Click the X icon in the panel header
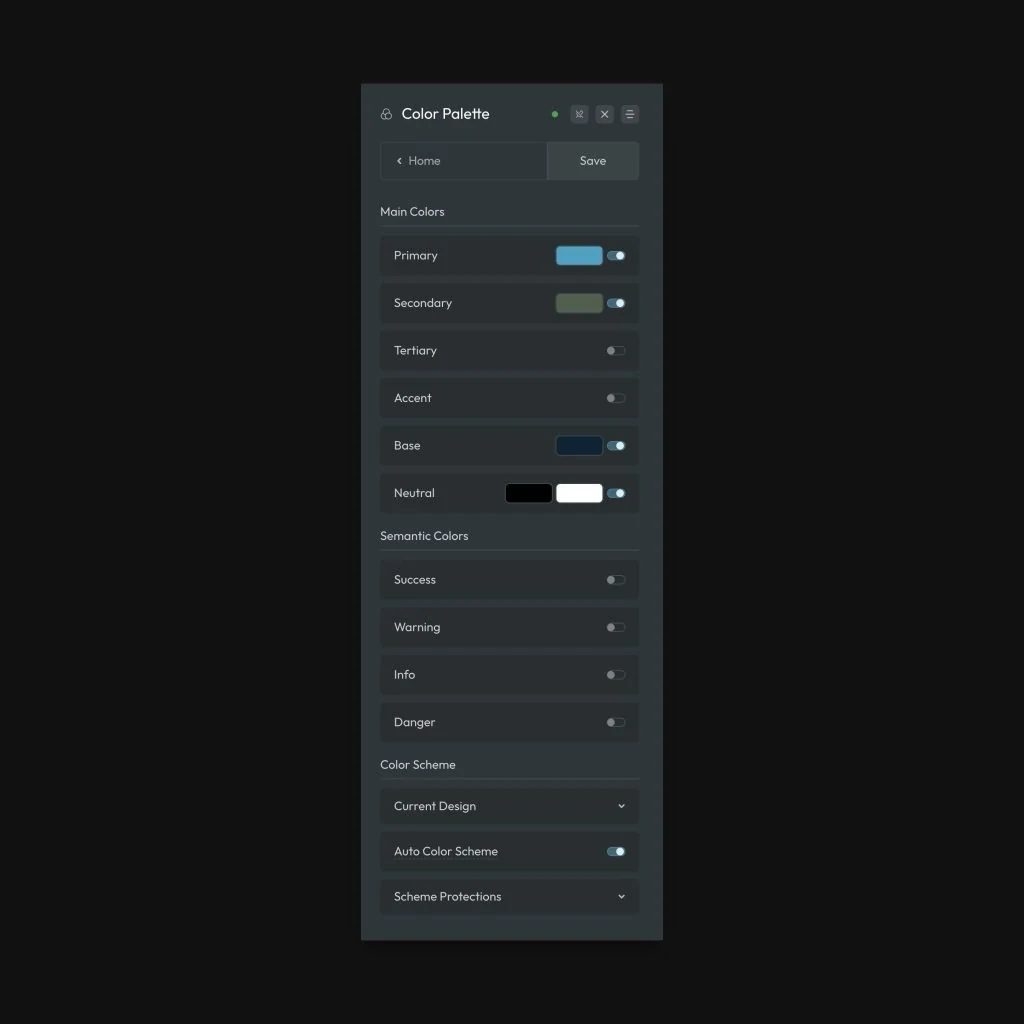This screenshot has width=1024, height=1024. click(604, 114)
